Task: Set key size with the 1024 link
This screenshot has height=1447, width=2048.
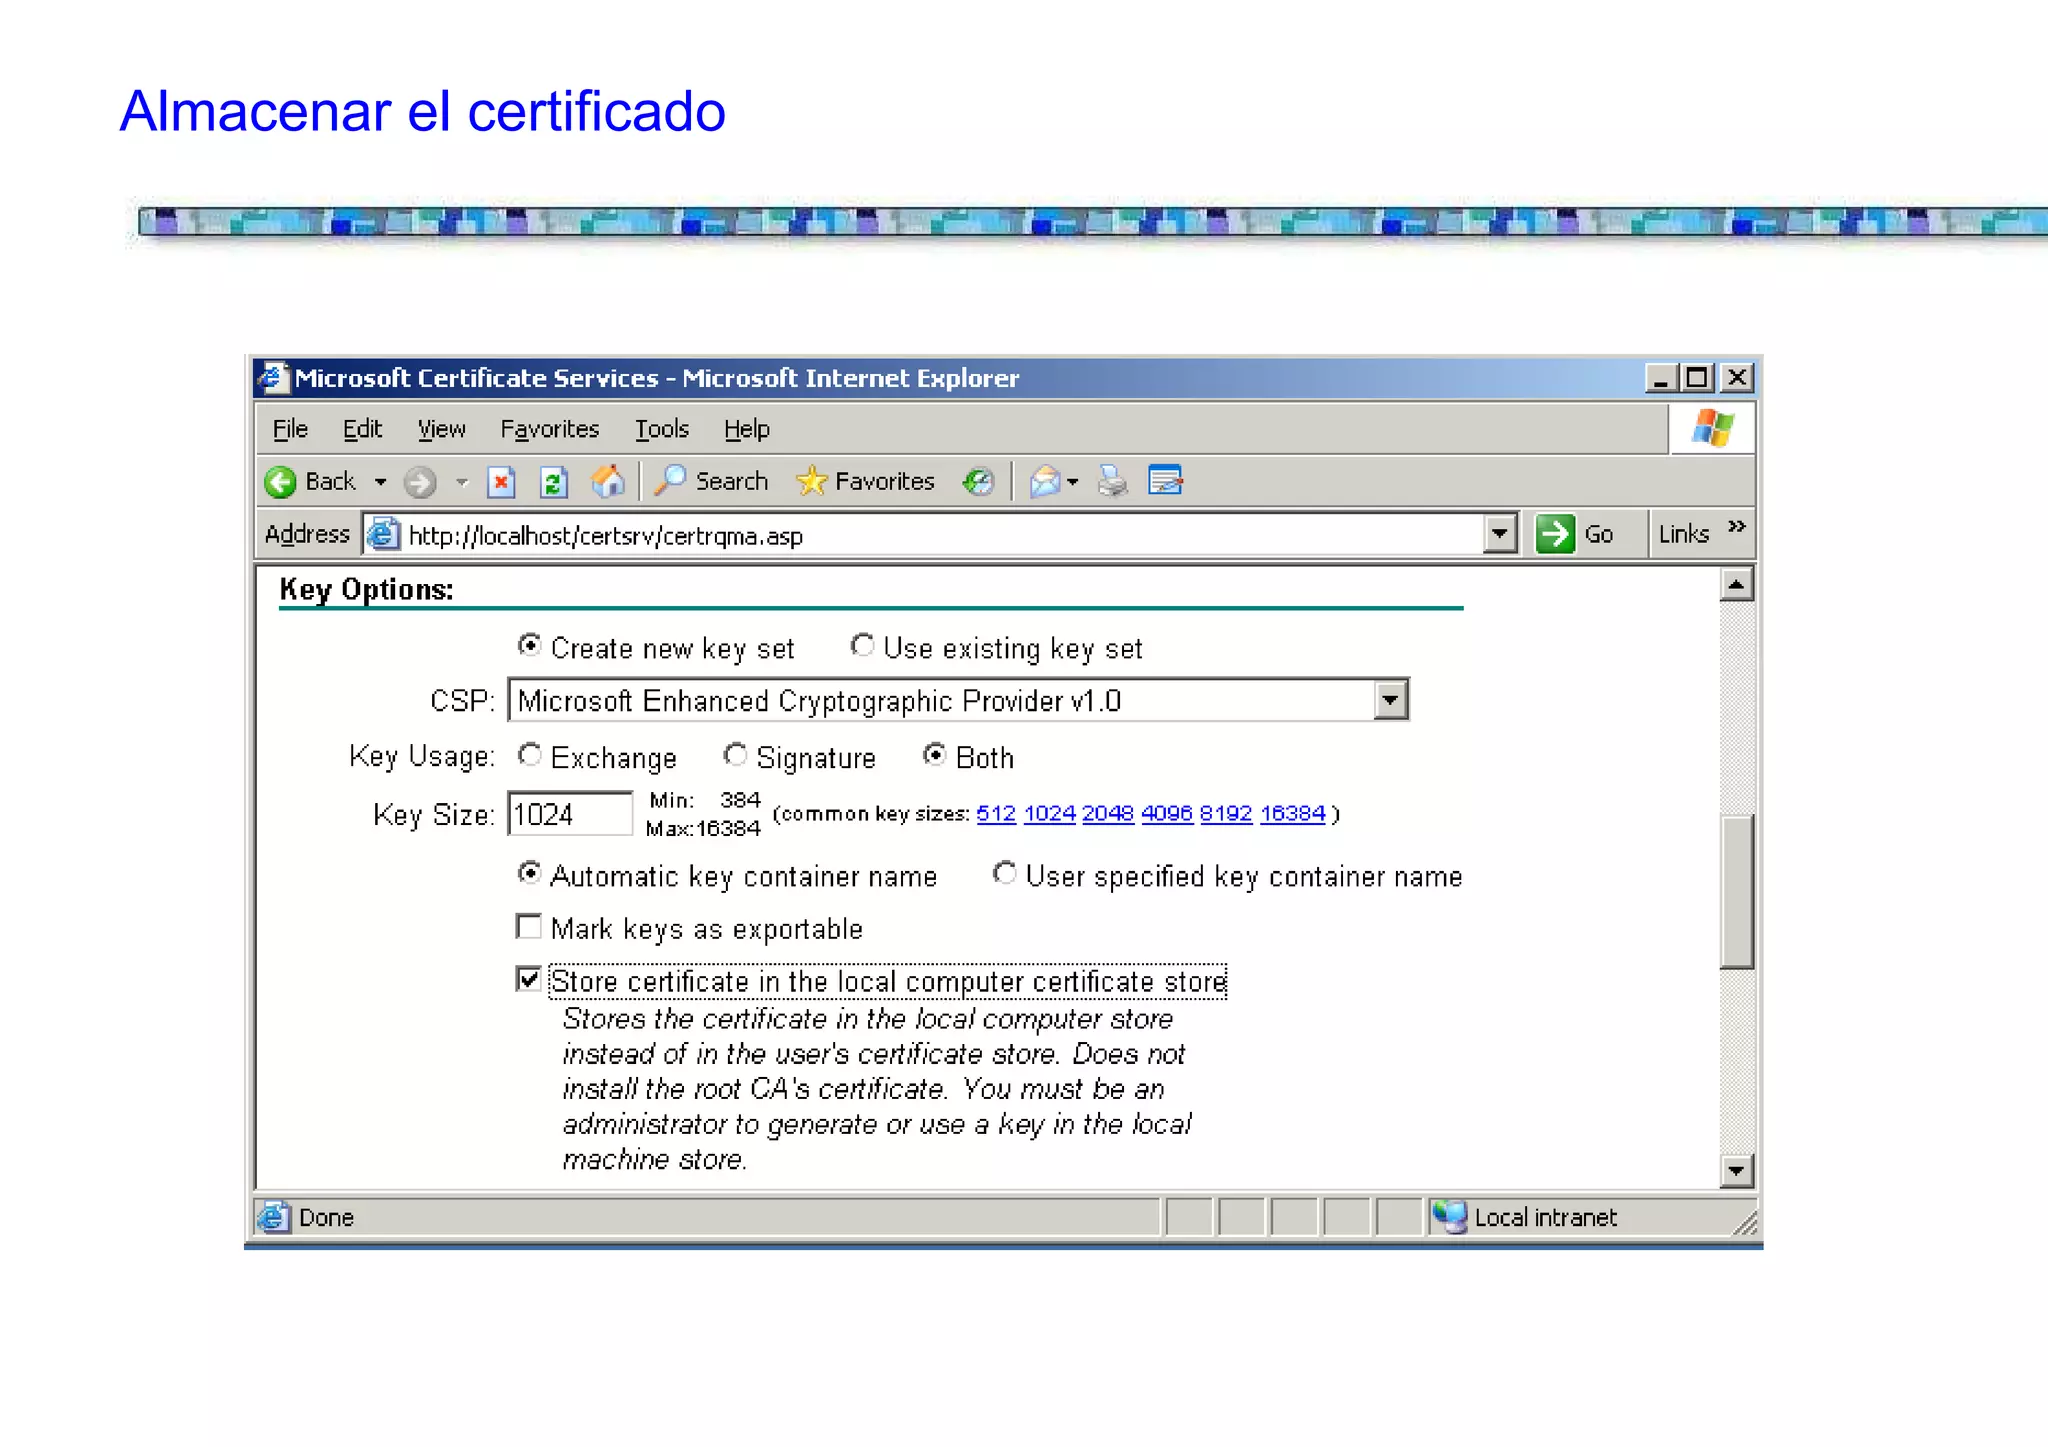Action: pos(1049,813)
